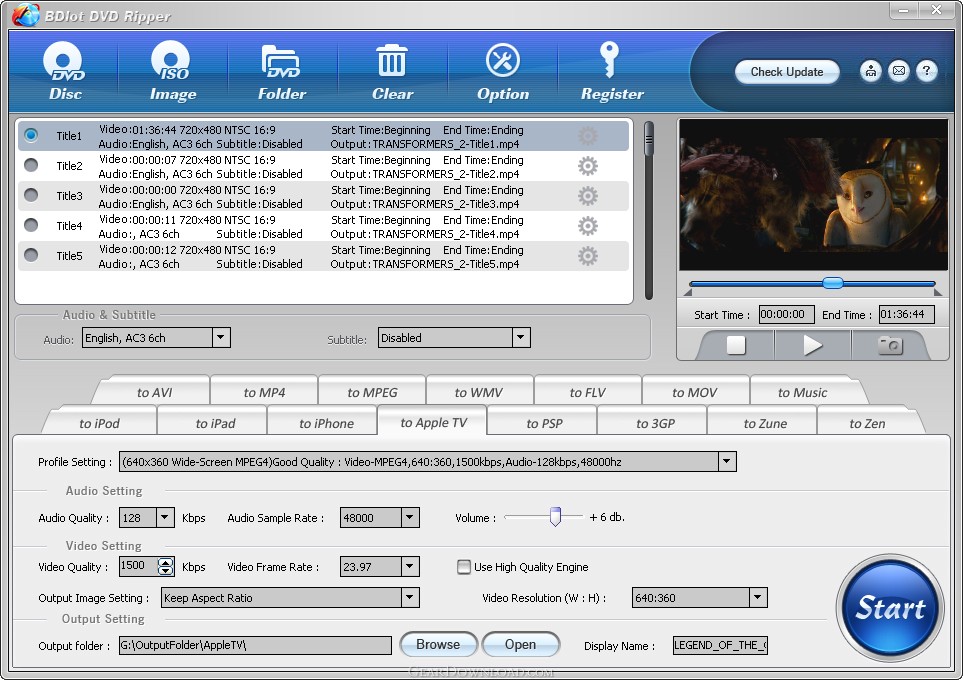
Task: Open the Register dialog
Action: pos(612,72)
